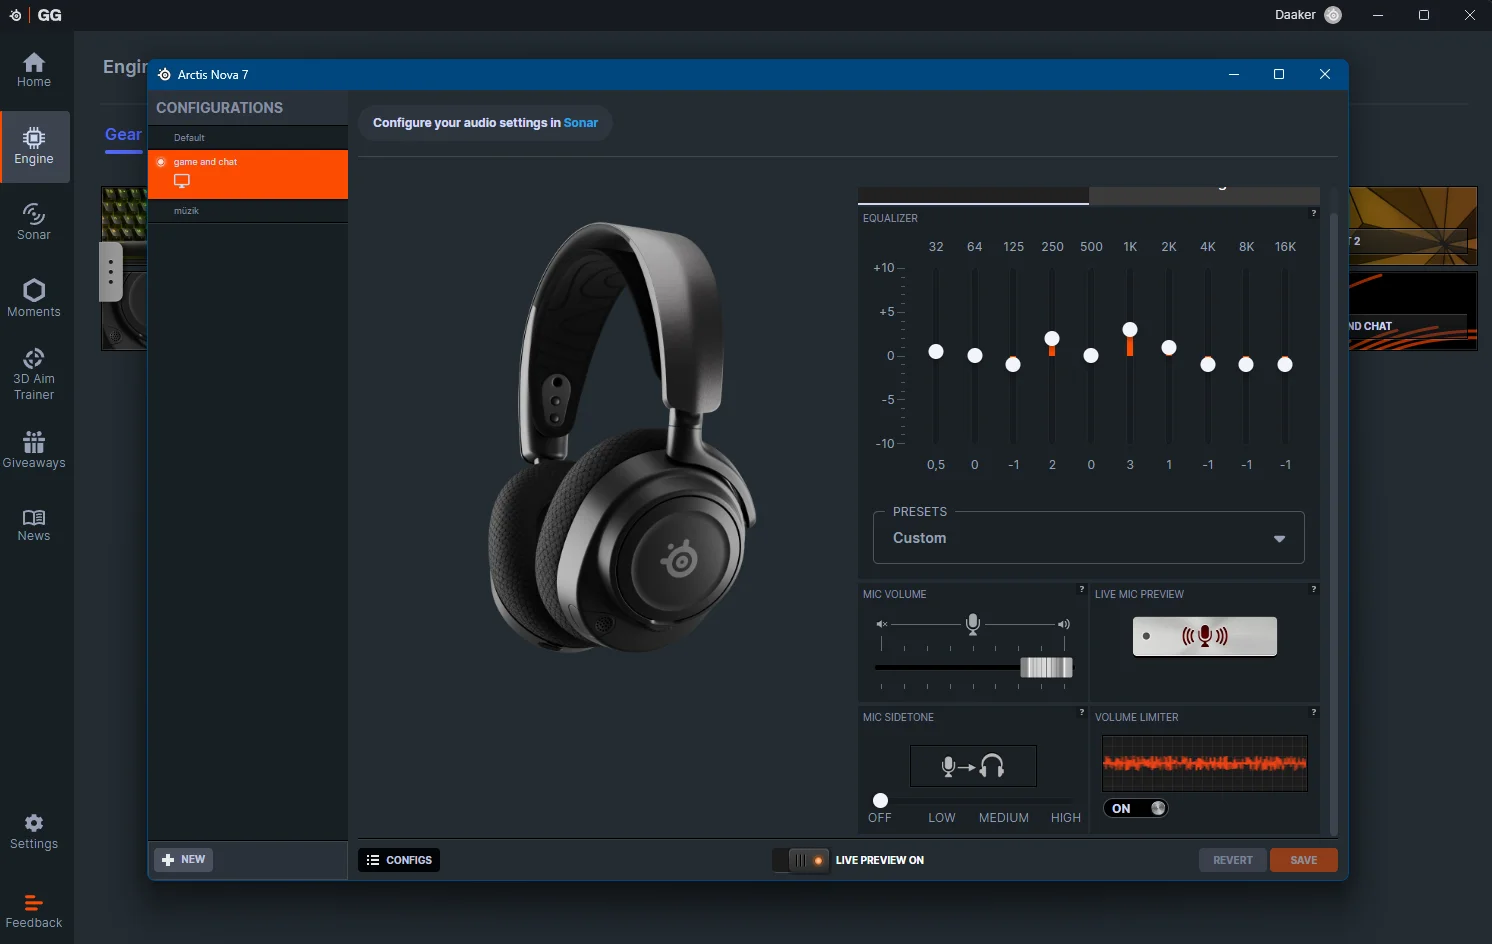This screenshot has width=1492, height=944.
Task: Switch to the Gear tab
Action: (123, 135)
